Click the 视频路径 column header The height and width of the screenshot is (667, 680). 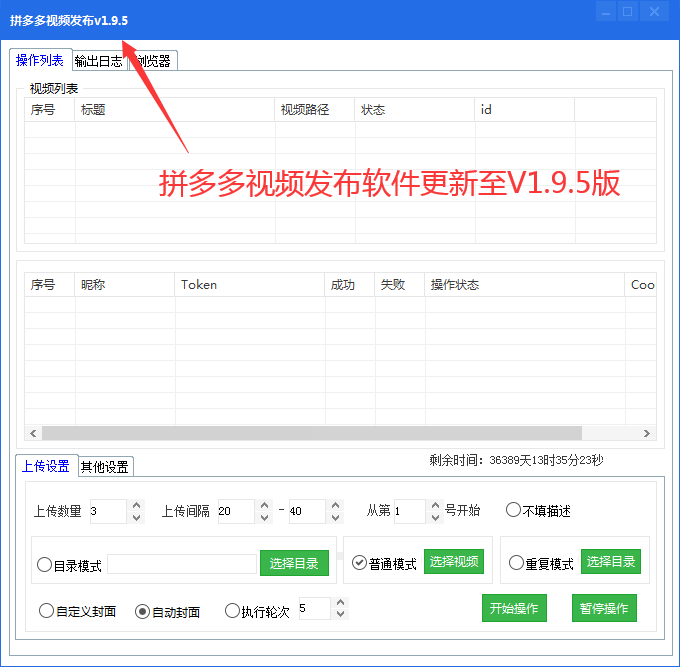[x=315, y=110]
